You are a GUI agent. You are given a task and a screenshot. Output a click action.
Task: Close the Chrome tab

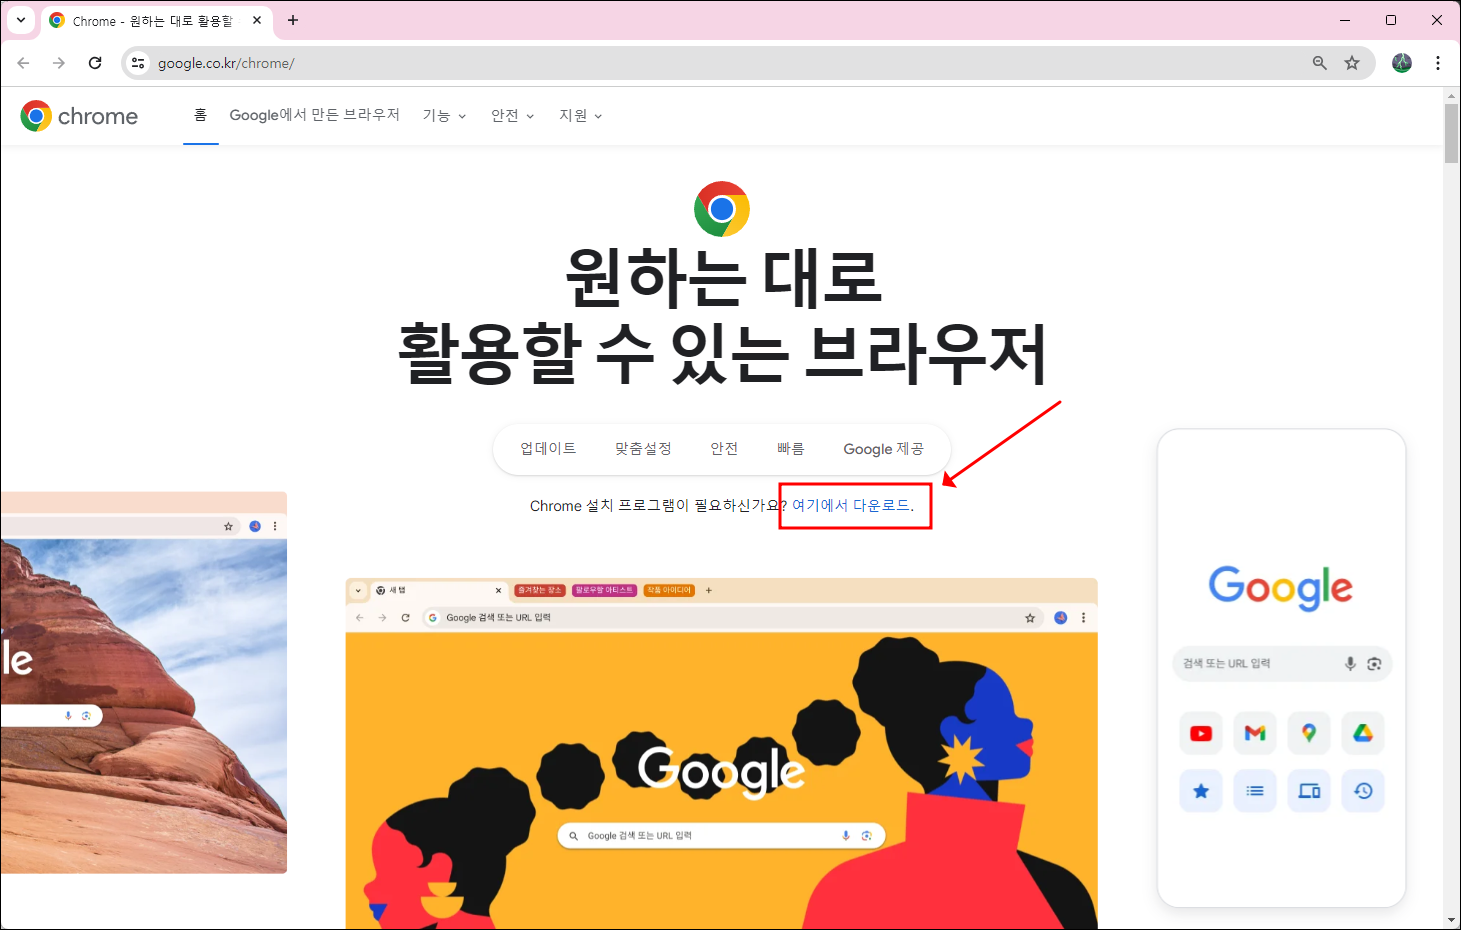pos(257,20)
